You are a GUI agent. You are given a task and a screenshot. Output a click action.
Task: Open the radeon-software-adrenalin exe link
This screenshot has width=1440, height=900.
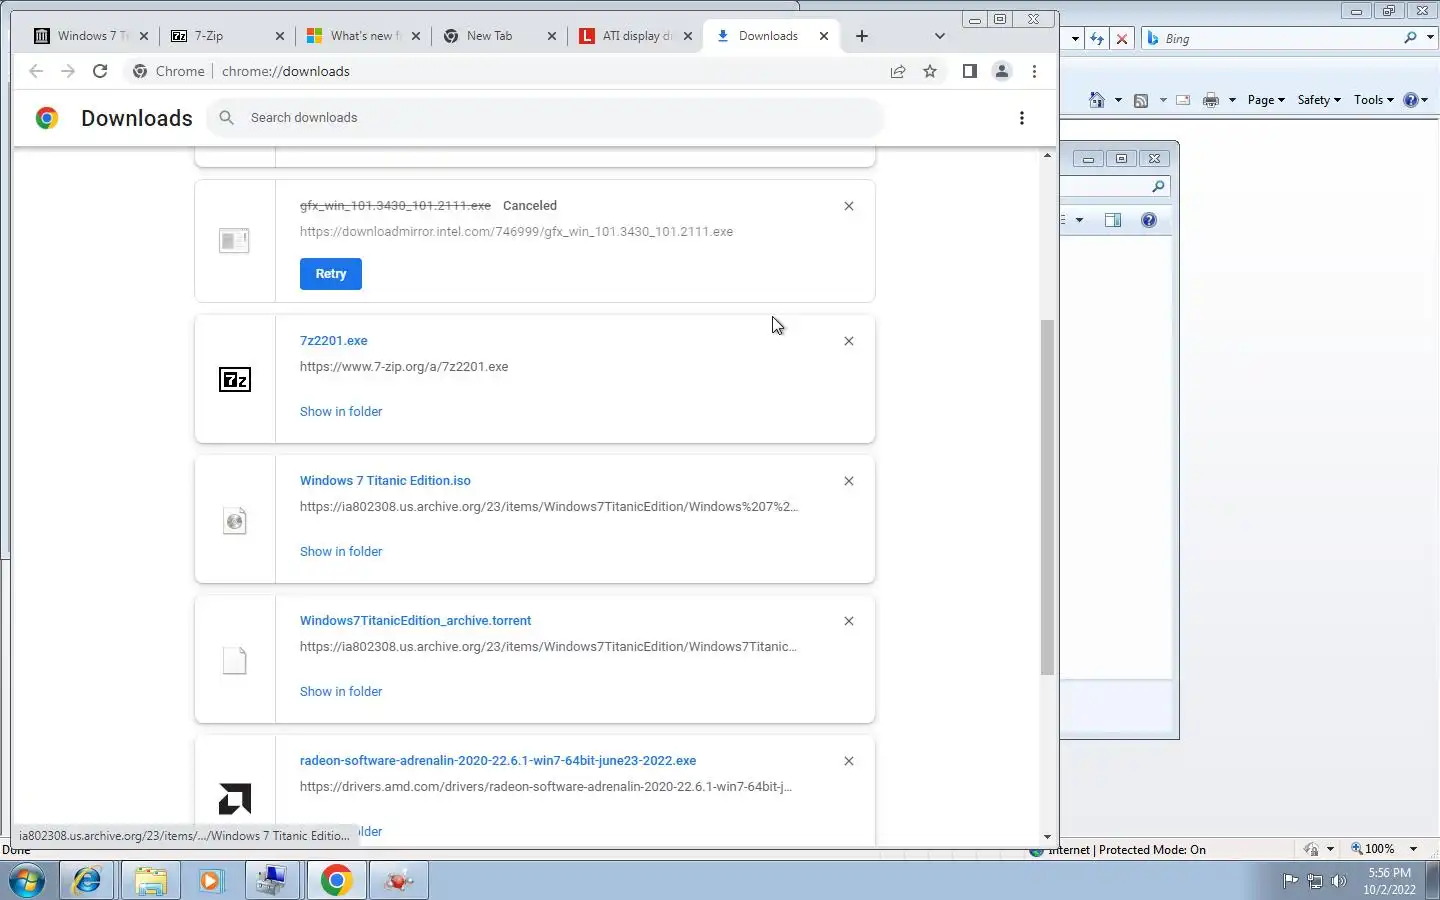(x=498, y=761)
